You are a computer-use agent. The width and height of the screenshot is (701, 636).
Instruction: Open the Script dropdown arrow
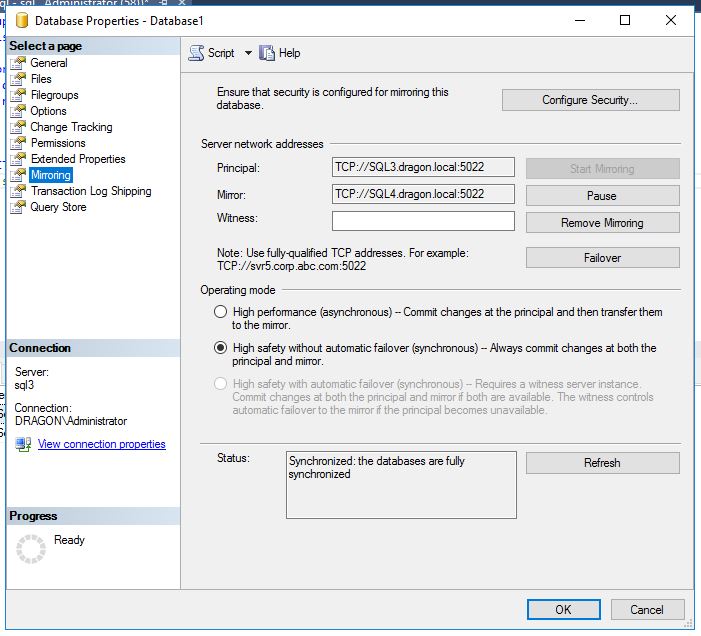[248, 53]
